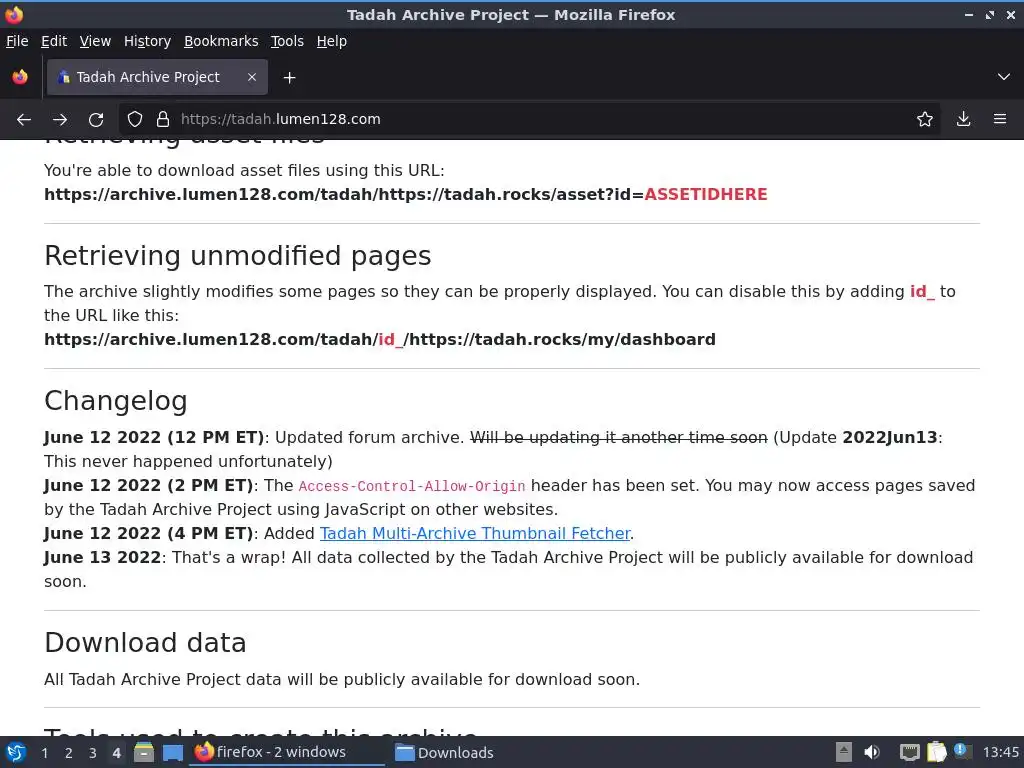Image resolution: width=1024 pixels, height=768 pixels.
Task: Open the notification tray icon
Action: point(961,751)
